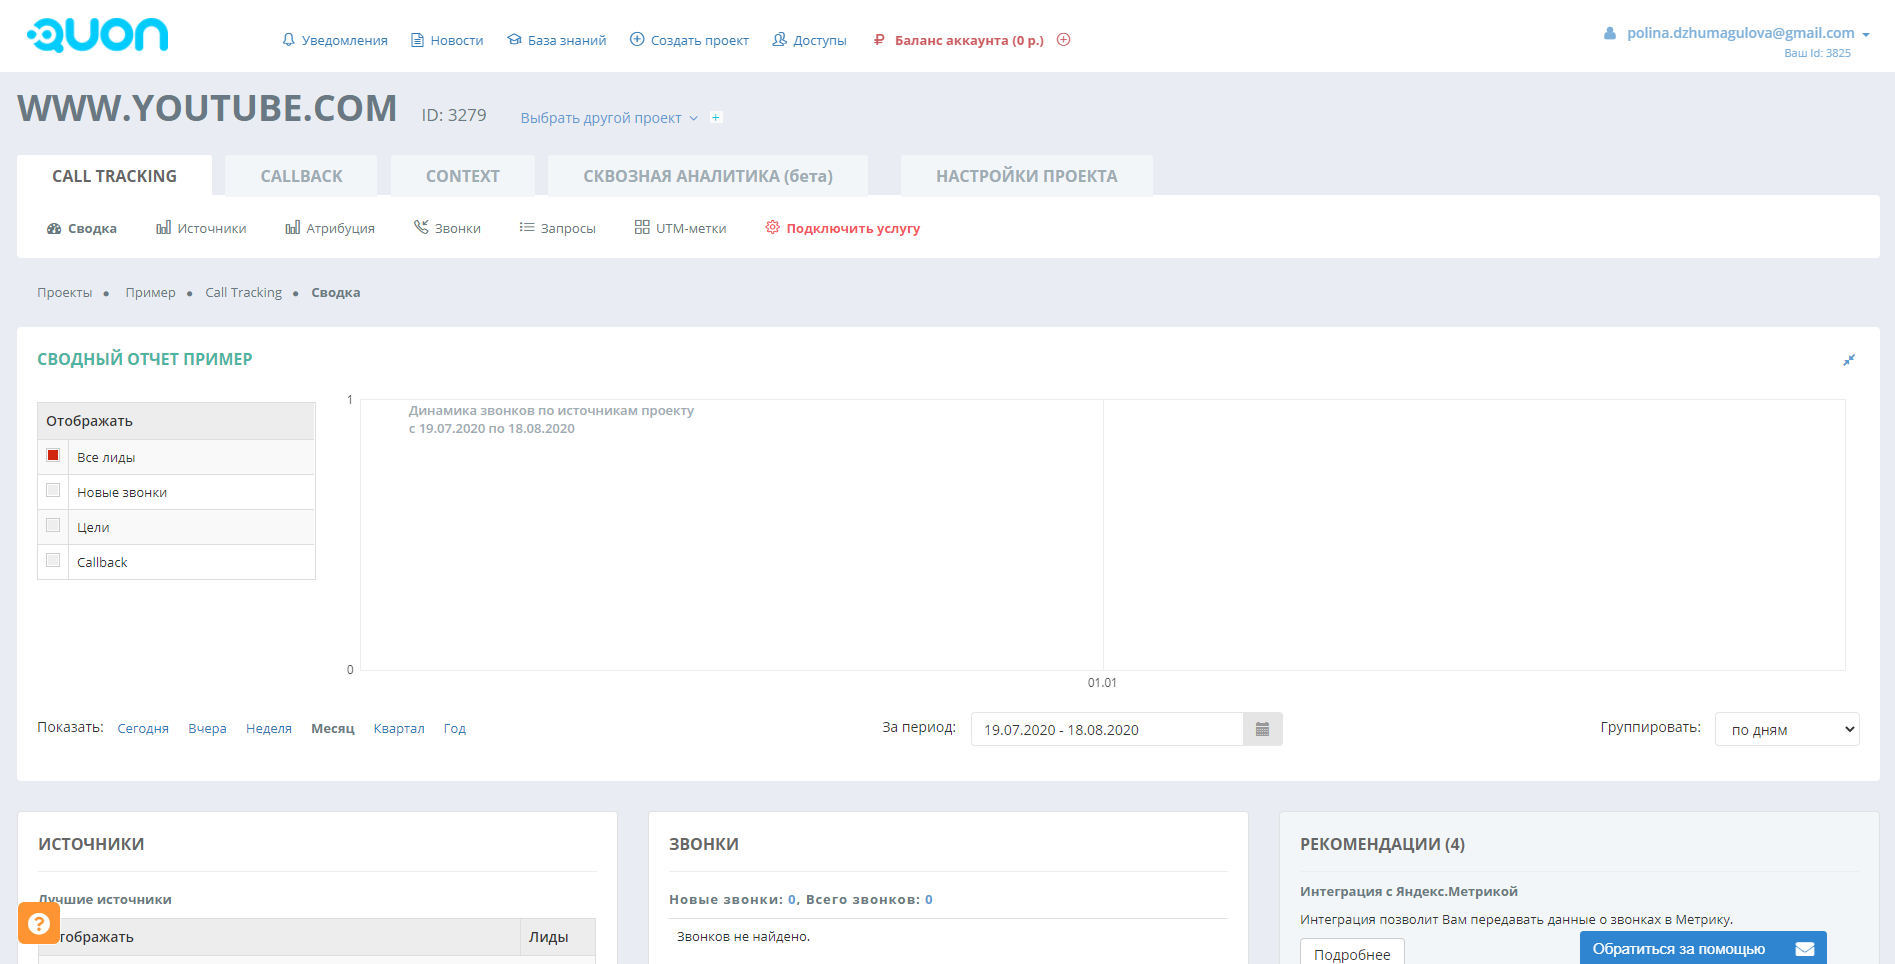1895x964 pixels.
Task: Click the Запросы list icon
Action: point(527,228)
